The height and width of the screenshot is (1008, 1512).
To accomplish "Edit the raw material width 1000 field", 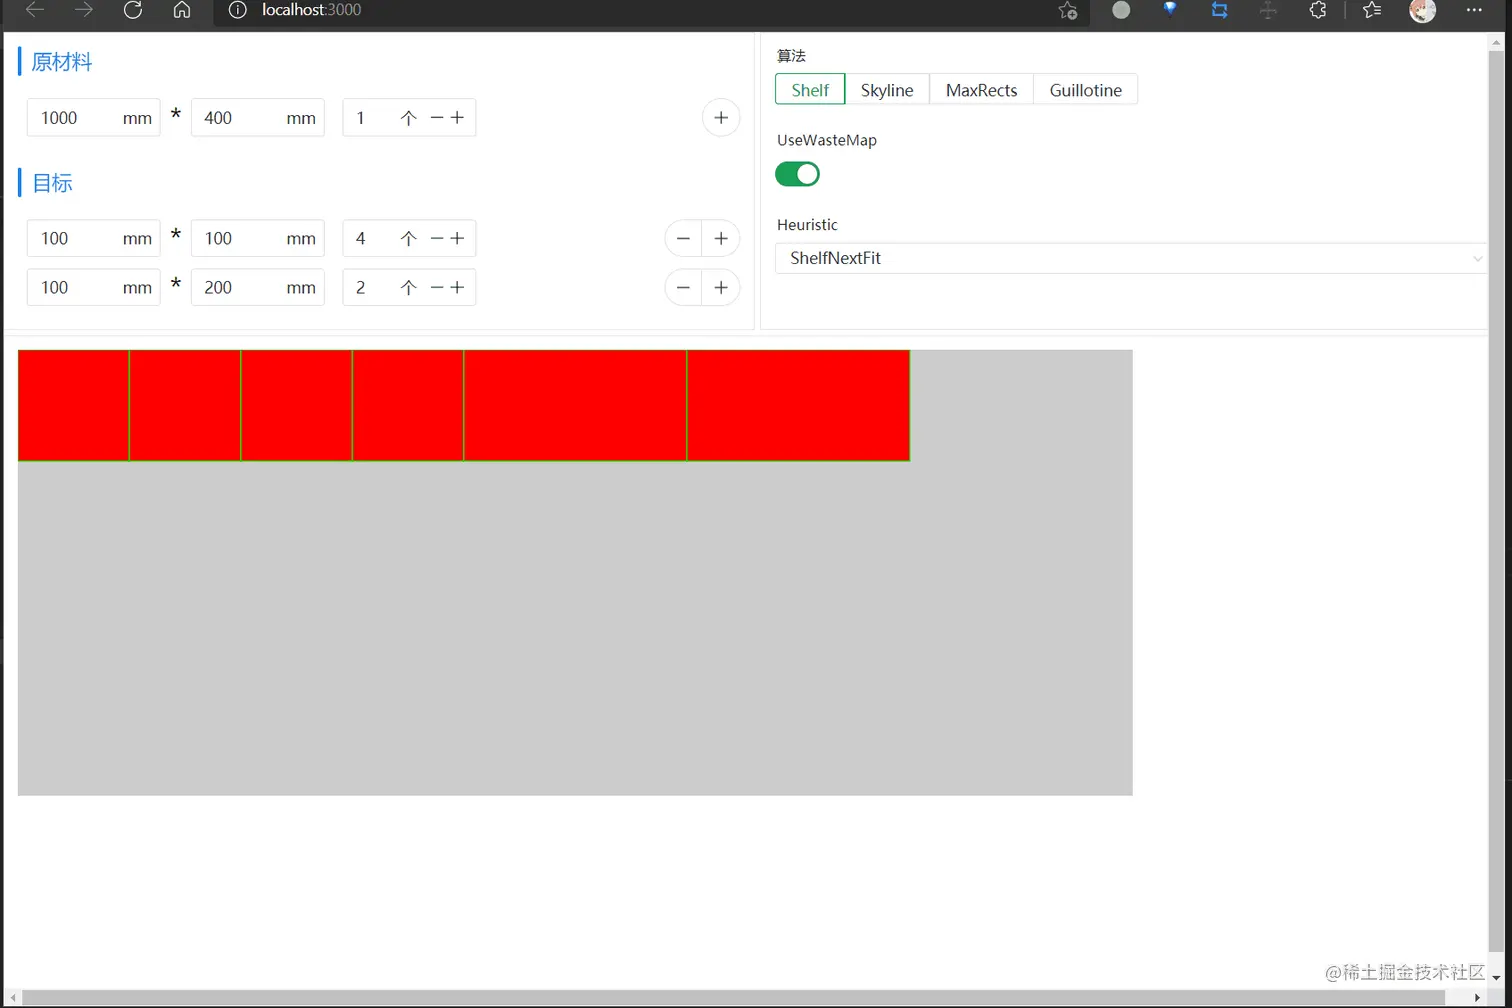I will (93, 118).
